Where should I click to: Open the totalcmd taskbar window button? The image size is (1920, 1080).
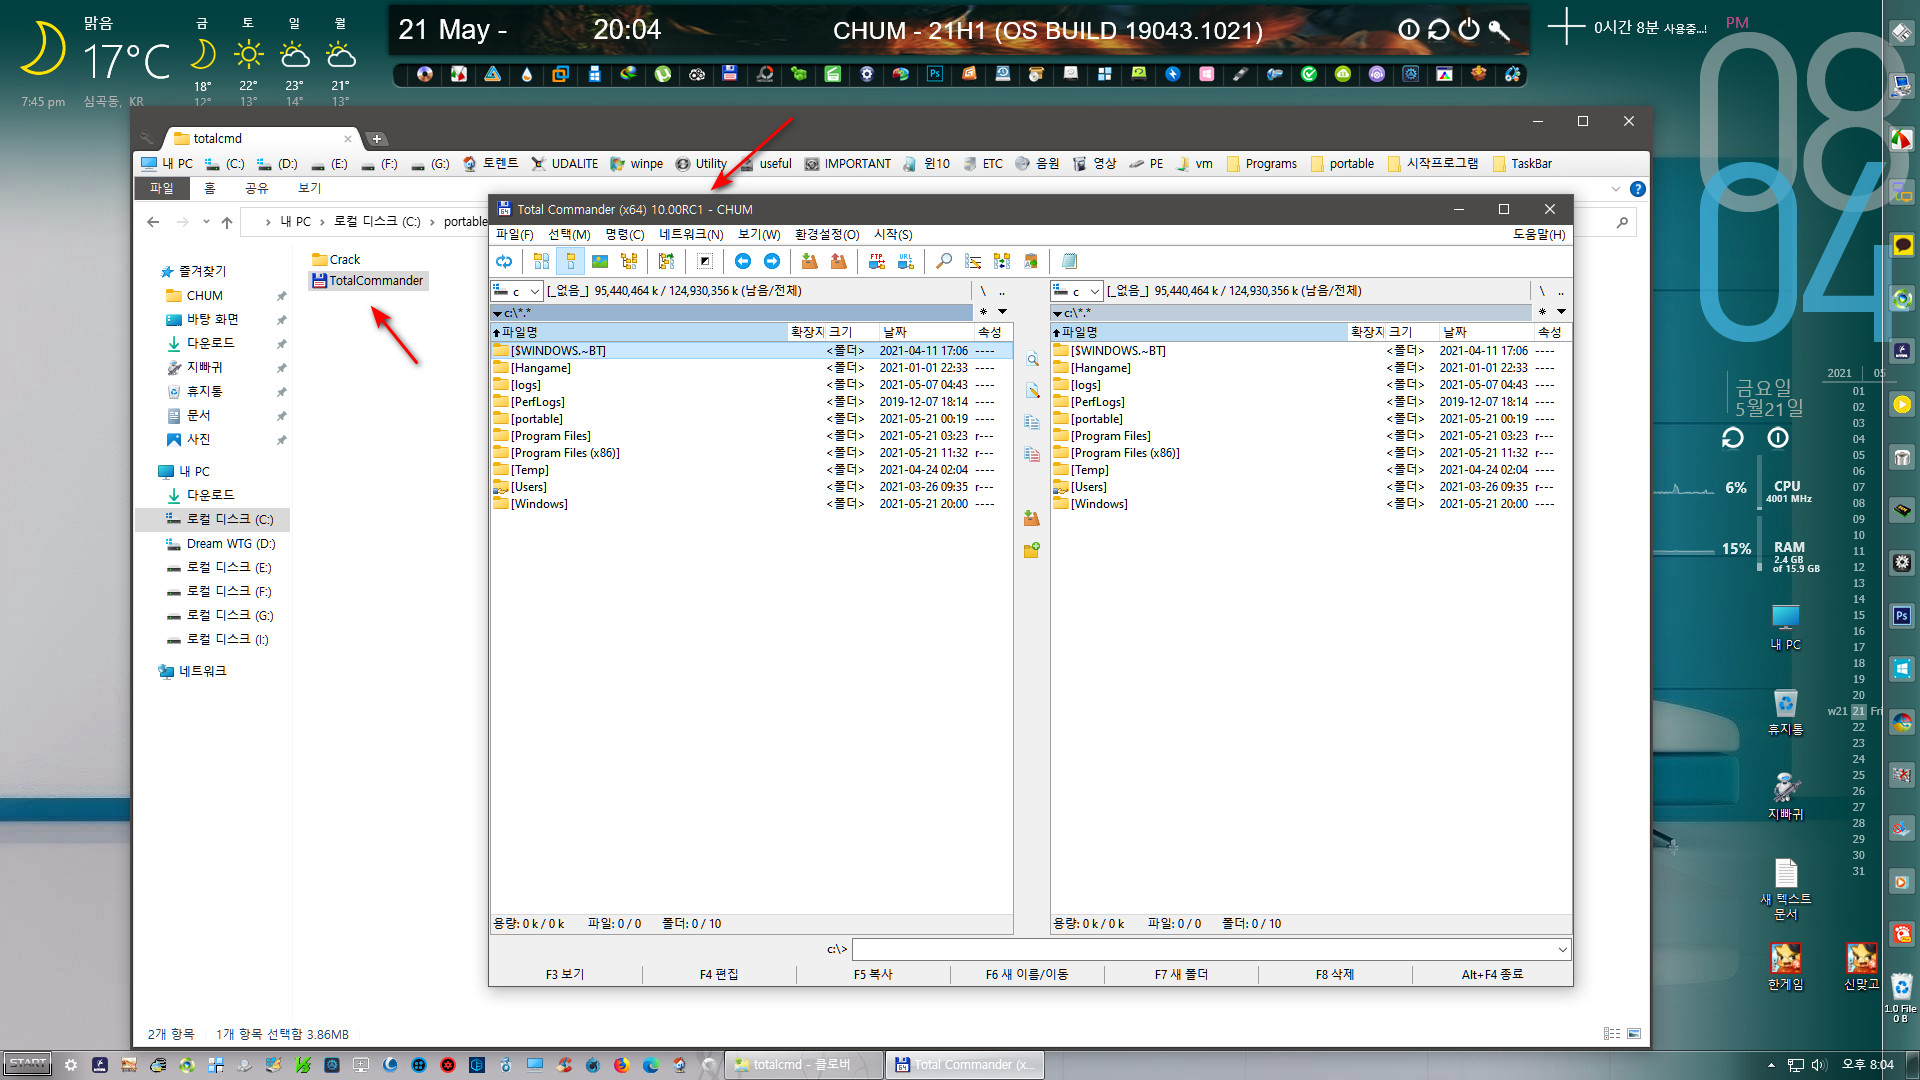804,1065
